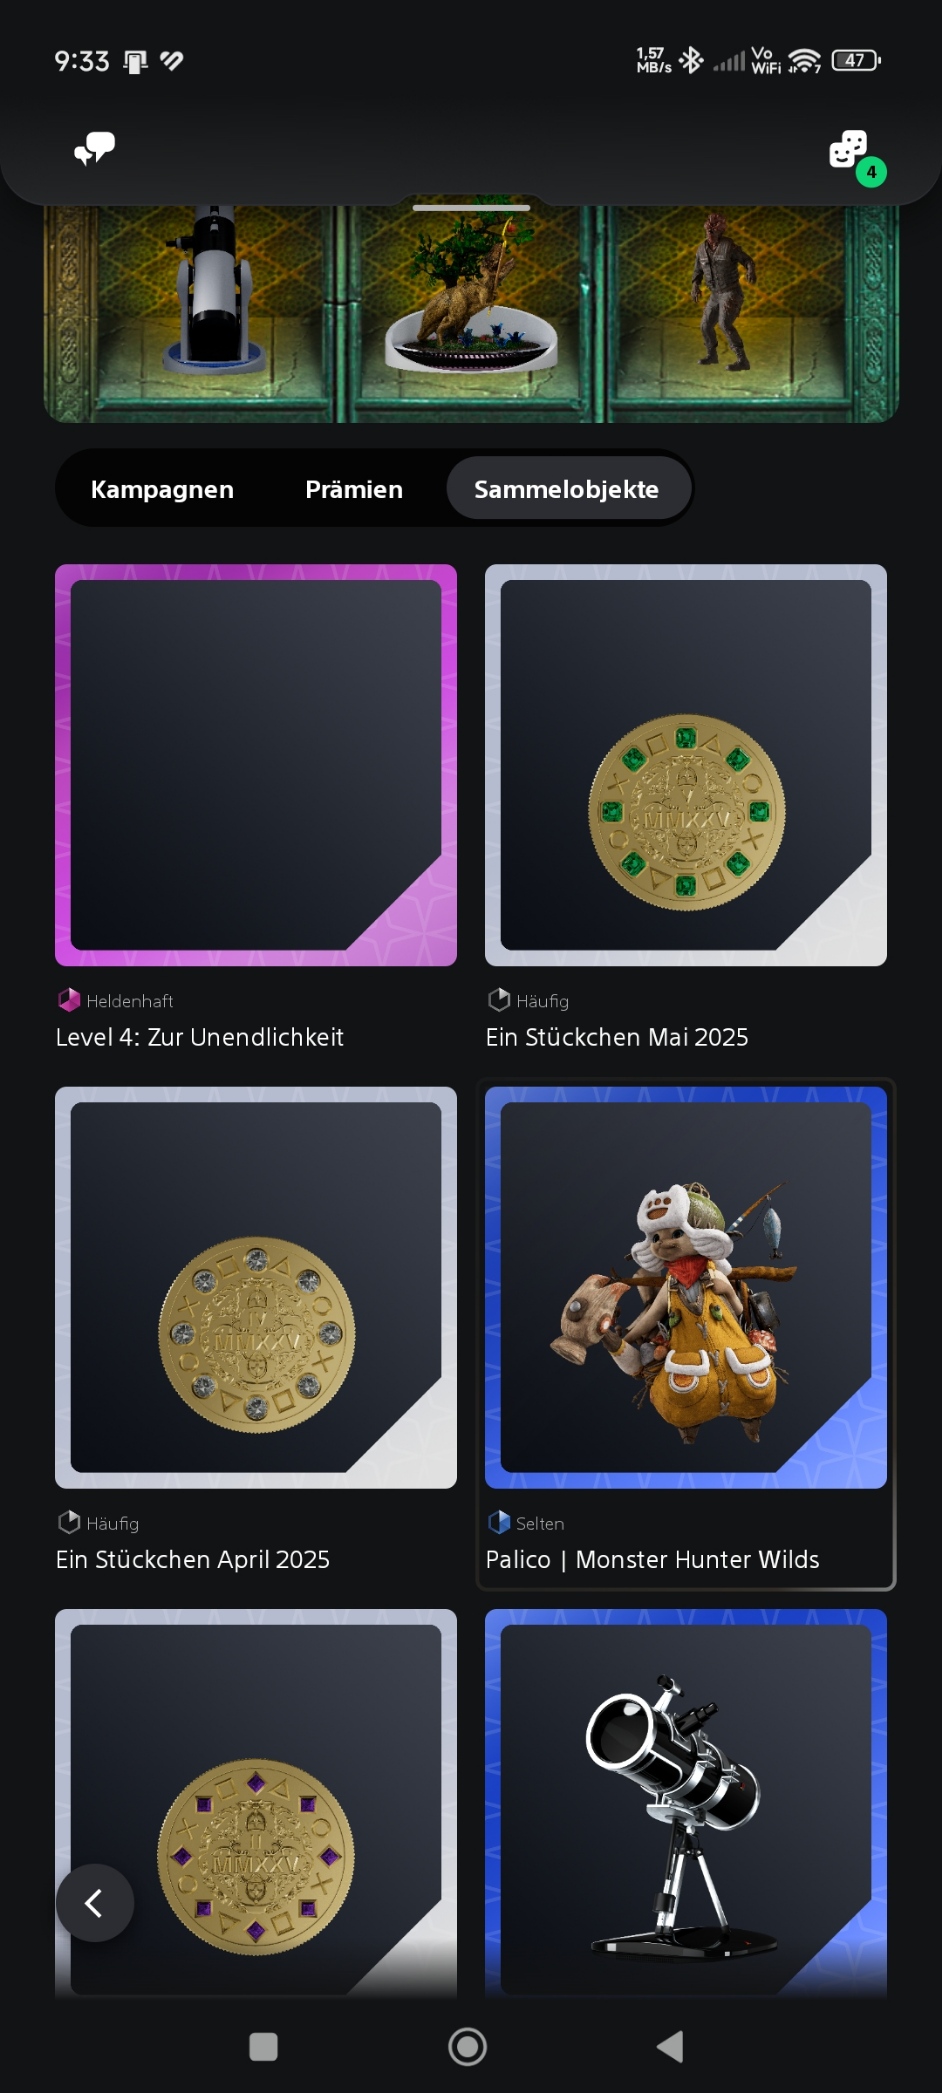Open the telescope collectible card
The height and width of the screenshot is (2093, 942).
click(x=686, y=1802)
